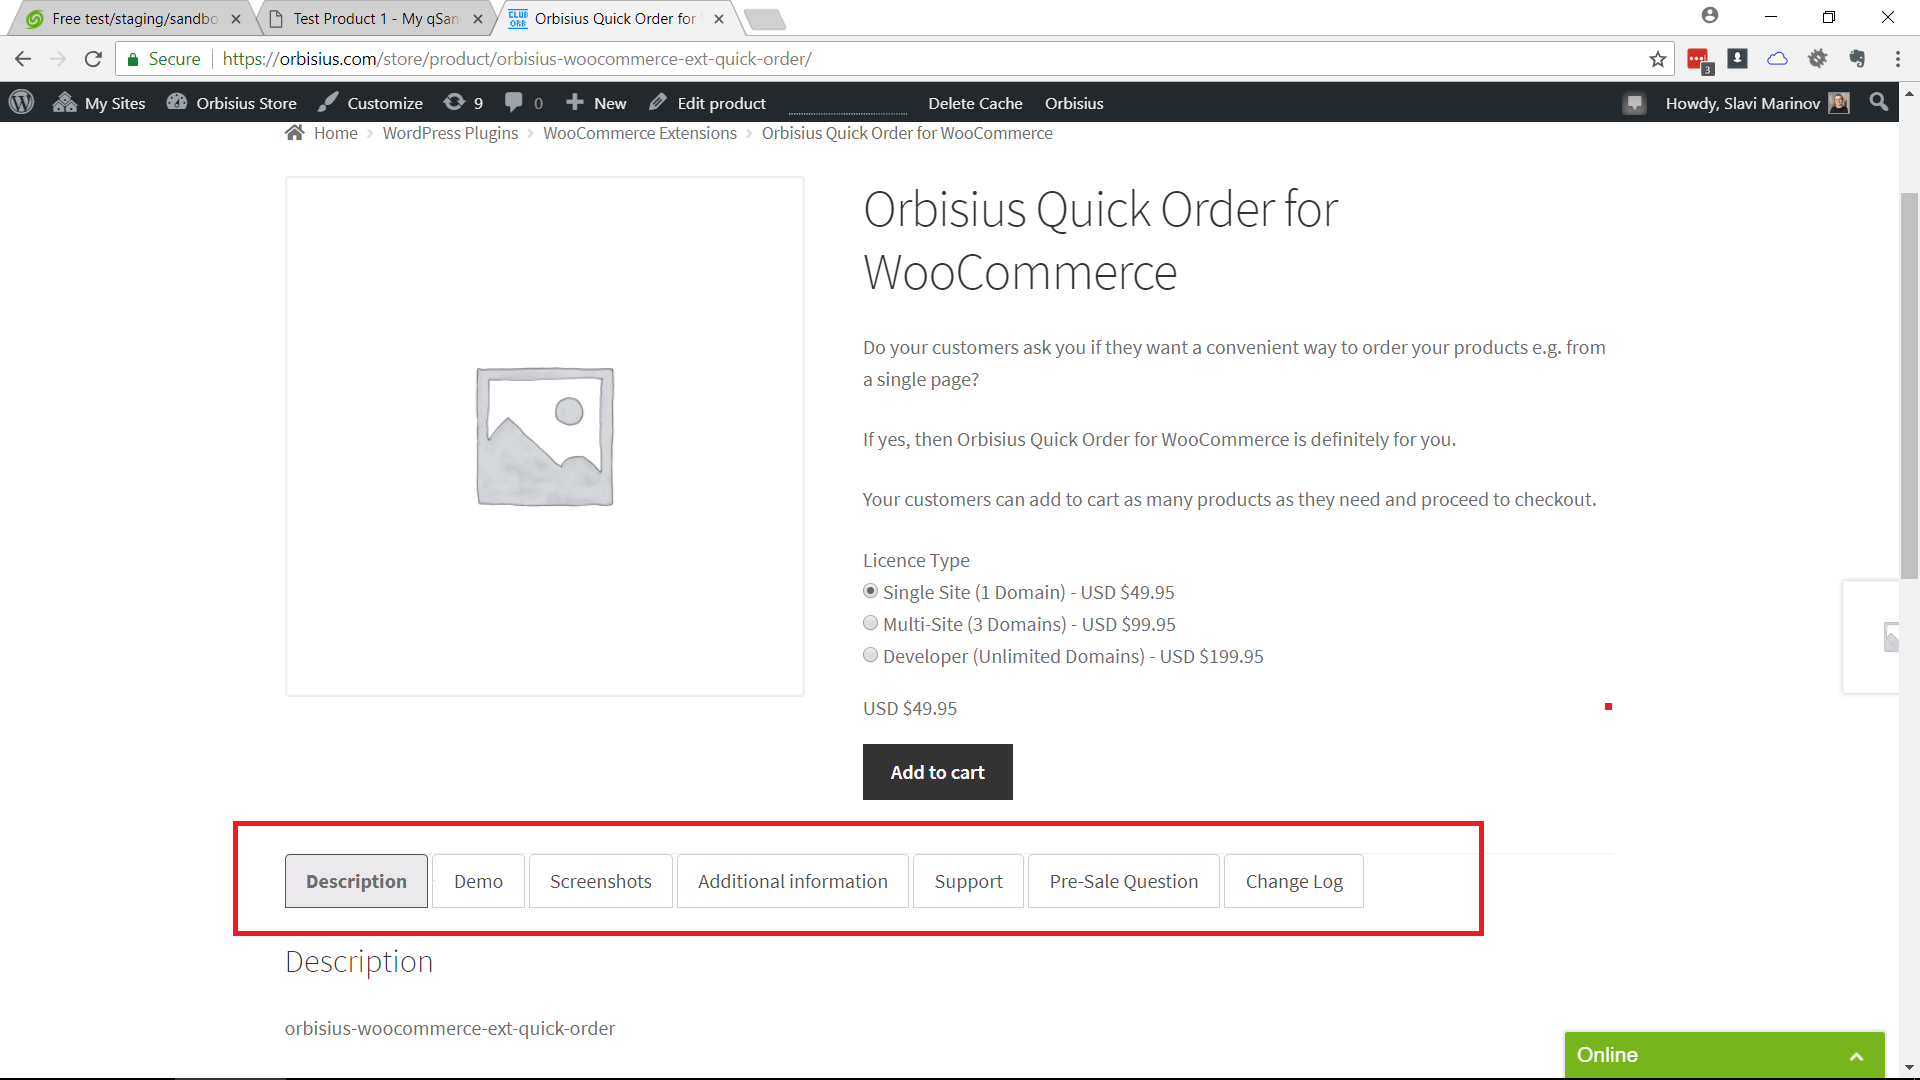Open the admin bar search magnifier

[1879, 102]
